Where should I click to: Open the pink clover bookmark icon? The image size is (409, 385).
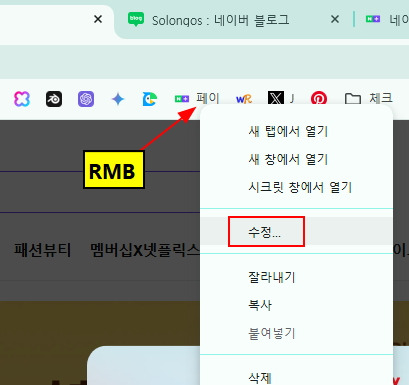22,99
